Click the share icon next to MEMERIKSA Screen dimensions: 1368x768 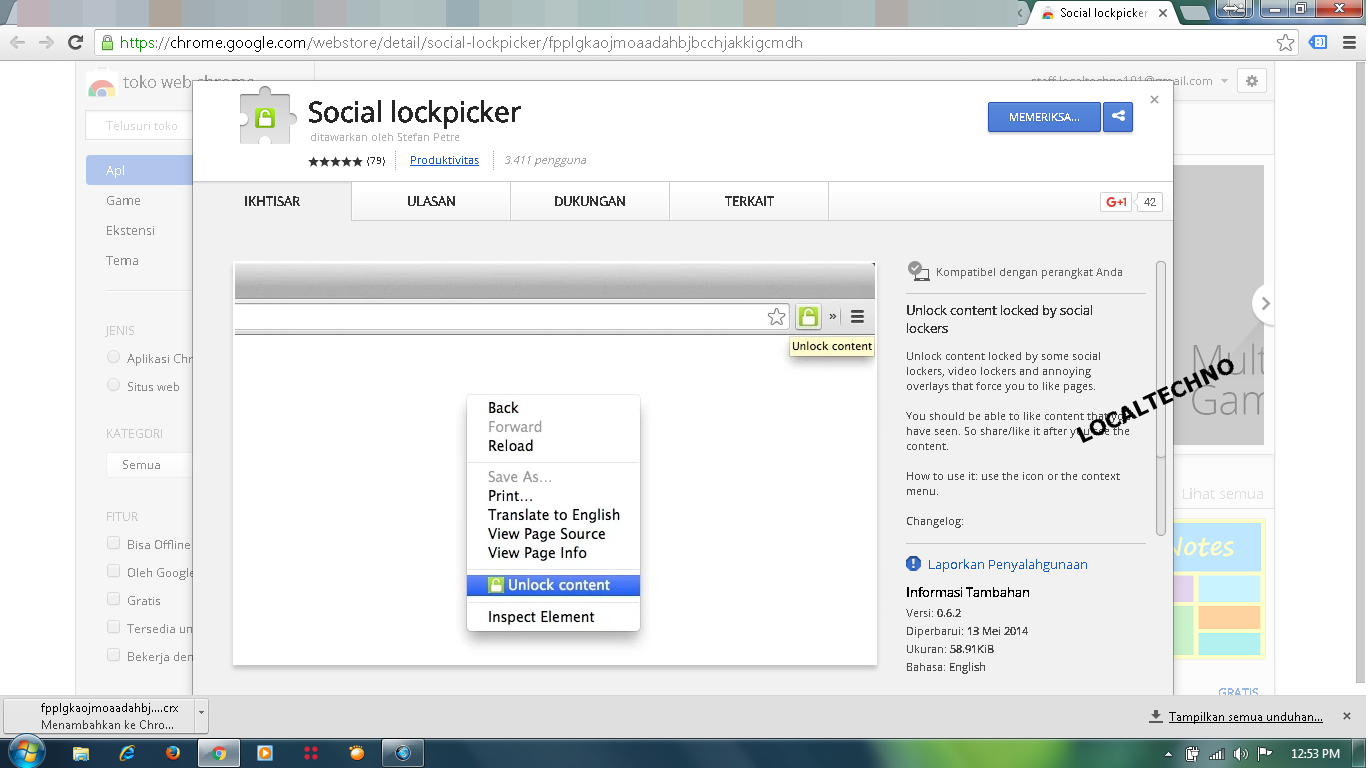tap(1118, 117)
